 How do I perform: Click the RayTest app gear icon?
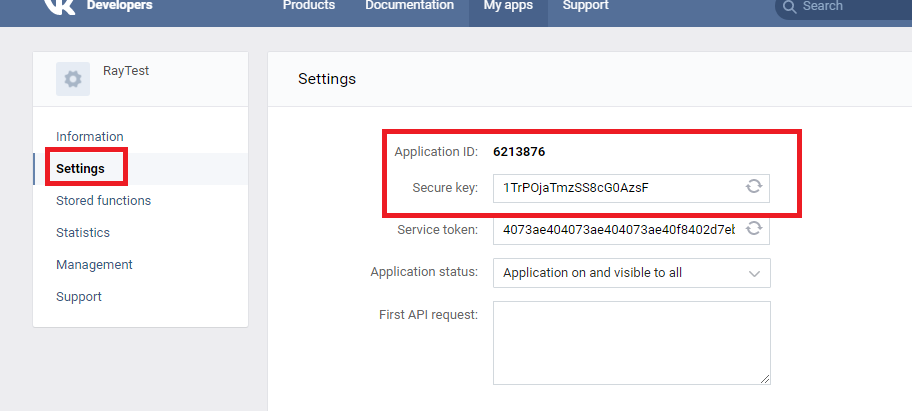click(x=73, y=79)
